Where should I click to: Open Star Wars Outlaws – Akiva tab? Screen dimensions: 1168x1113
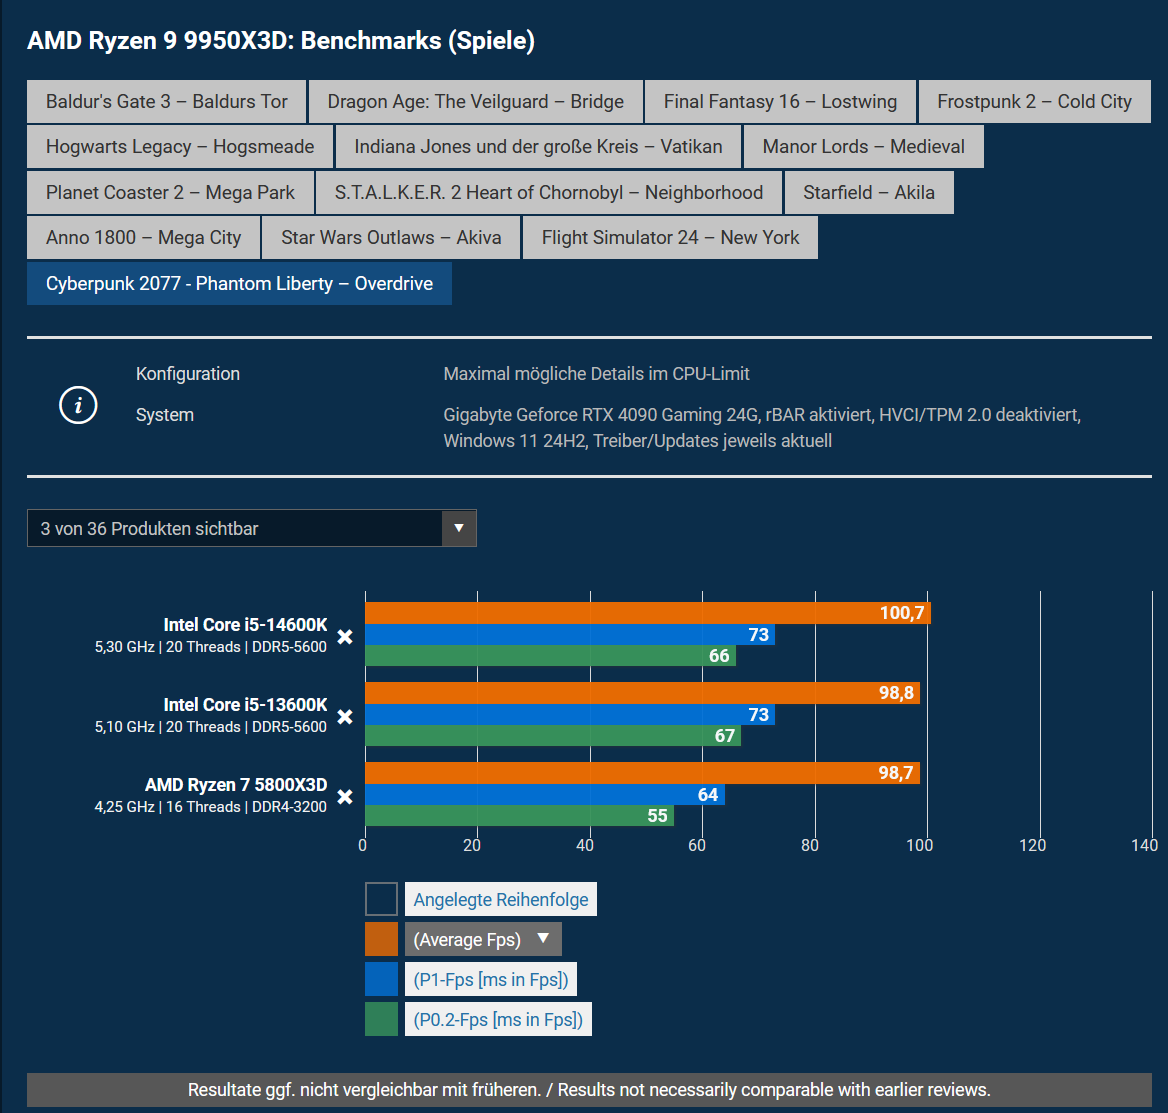click(x=391, y=238)
